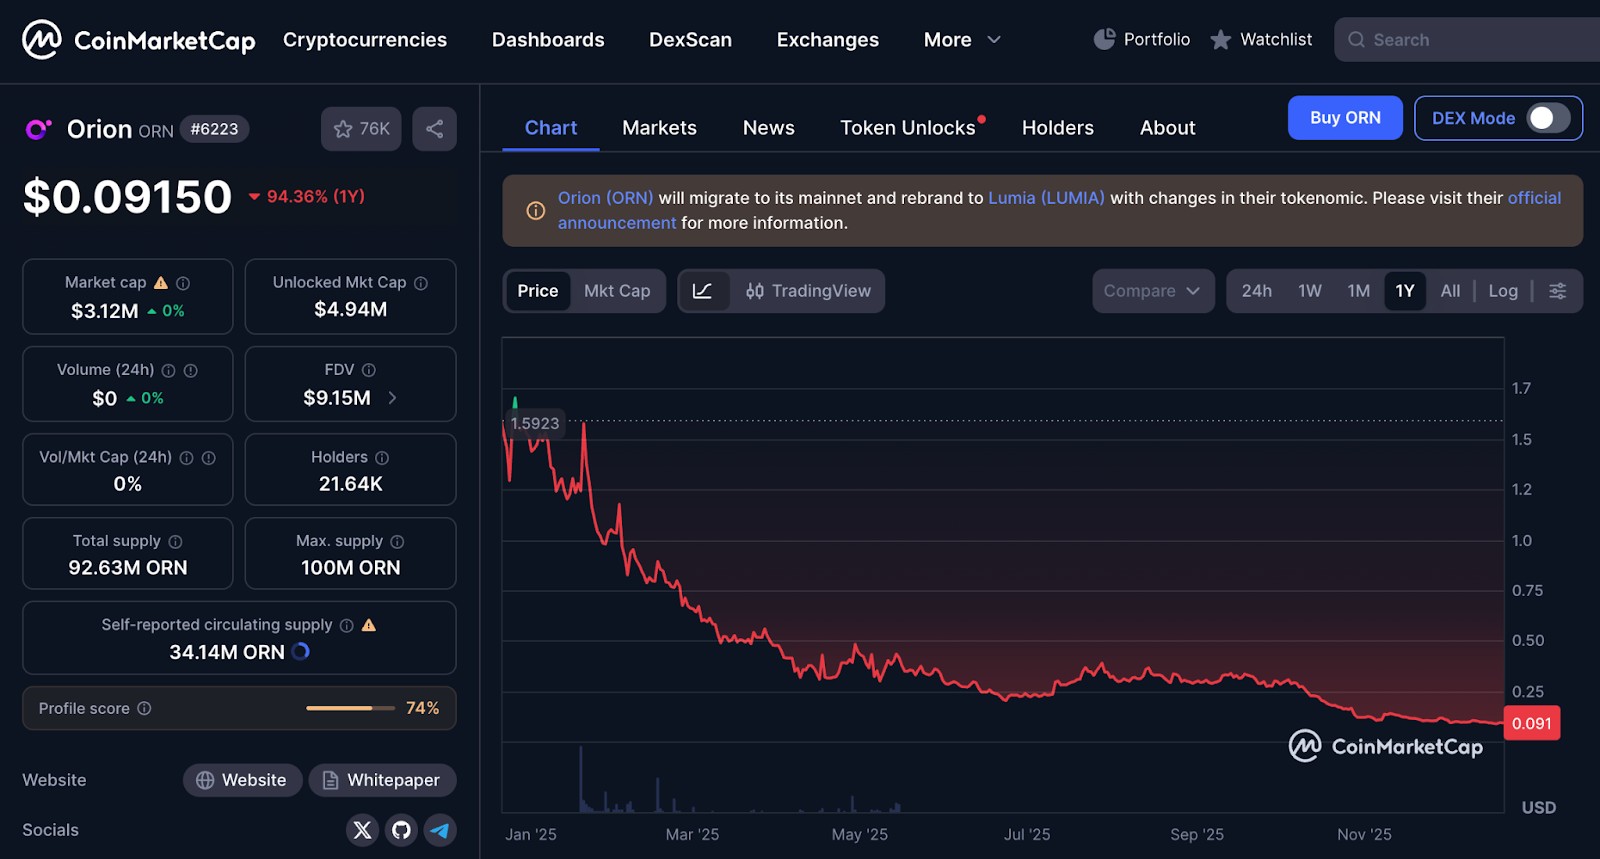Expand the More navigation menu
Image resolution: width=1600 pixels, height=859 pixels.
pyautogui.click(x=961, y=40)
